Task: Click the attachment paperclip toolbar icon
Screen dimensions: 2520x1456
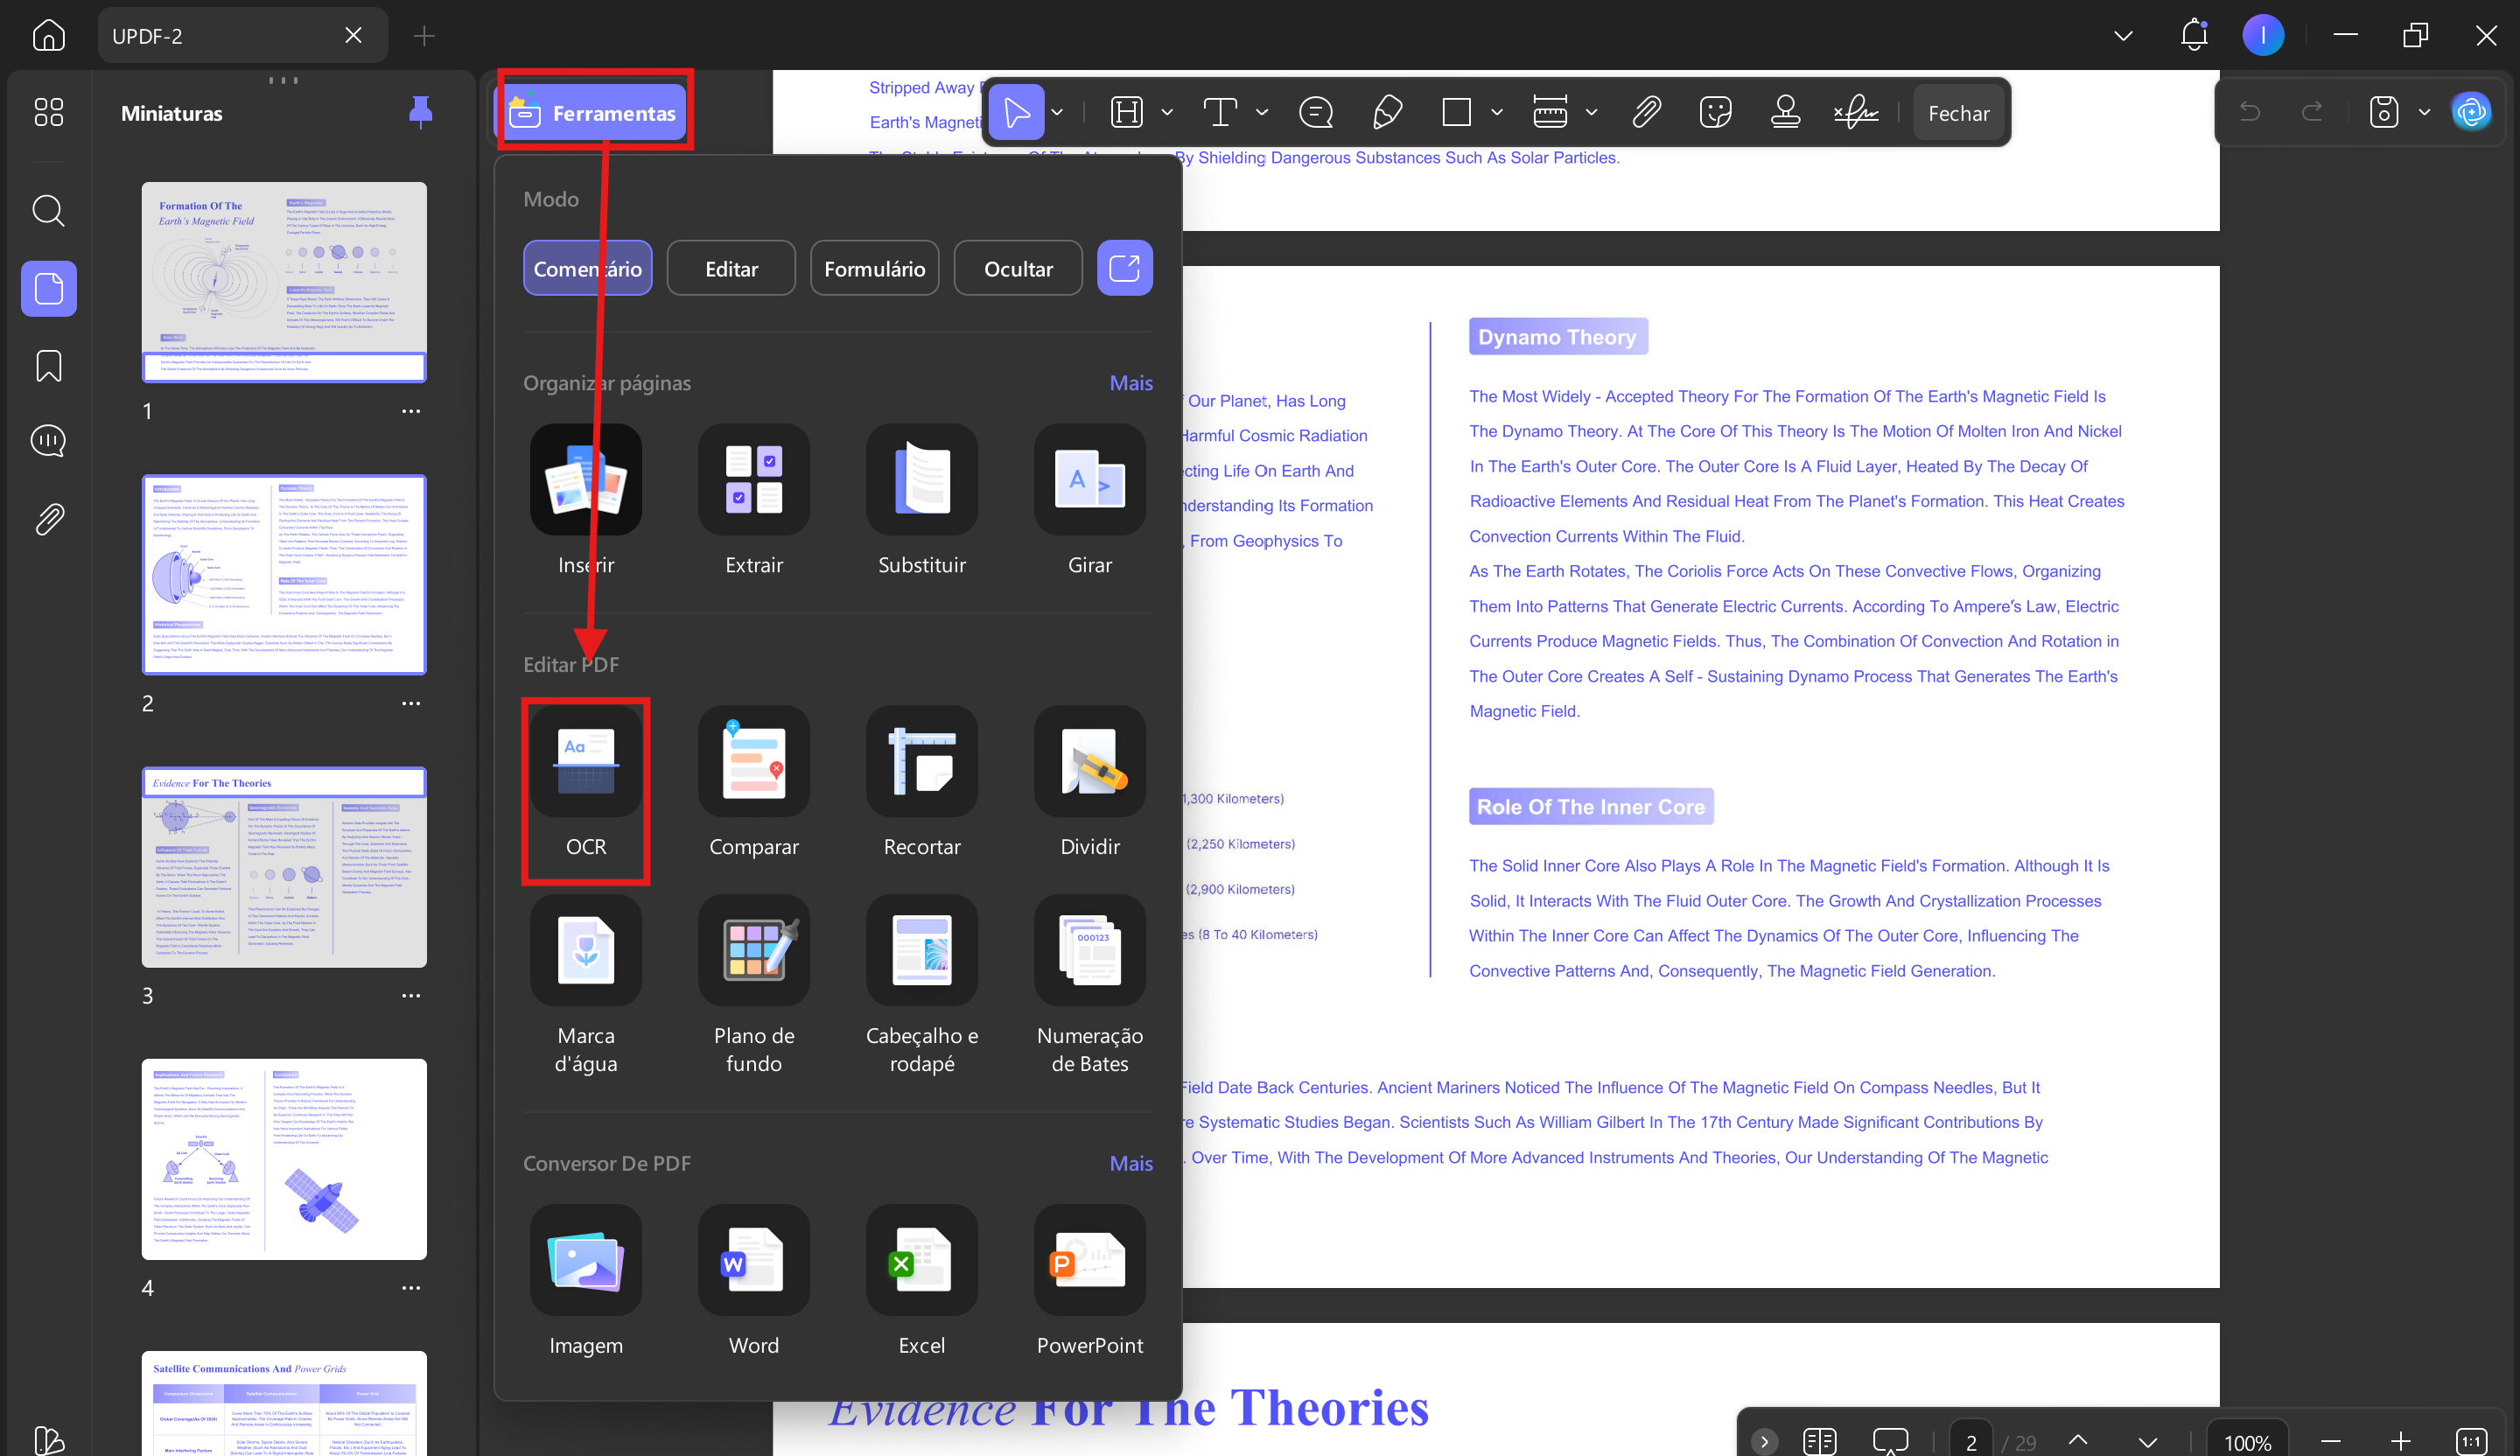Action: click(x=1646, y=113)
